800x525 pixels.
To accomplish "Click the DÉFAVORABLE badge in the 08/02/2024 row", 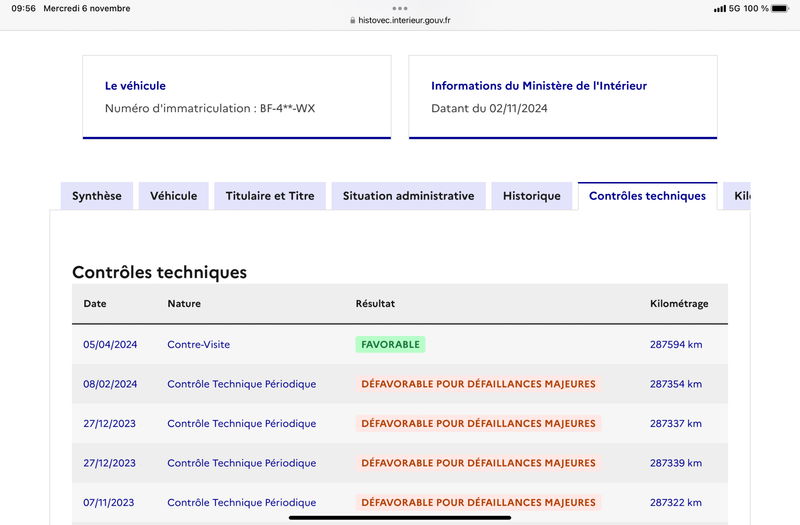I will coord(479,384).
